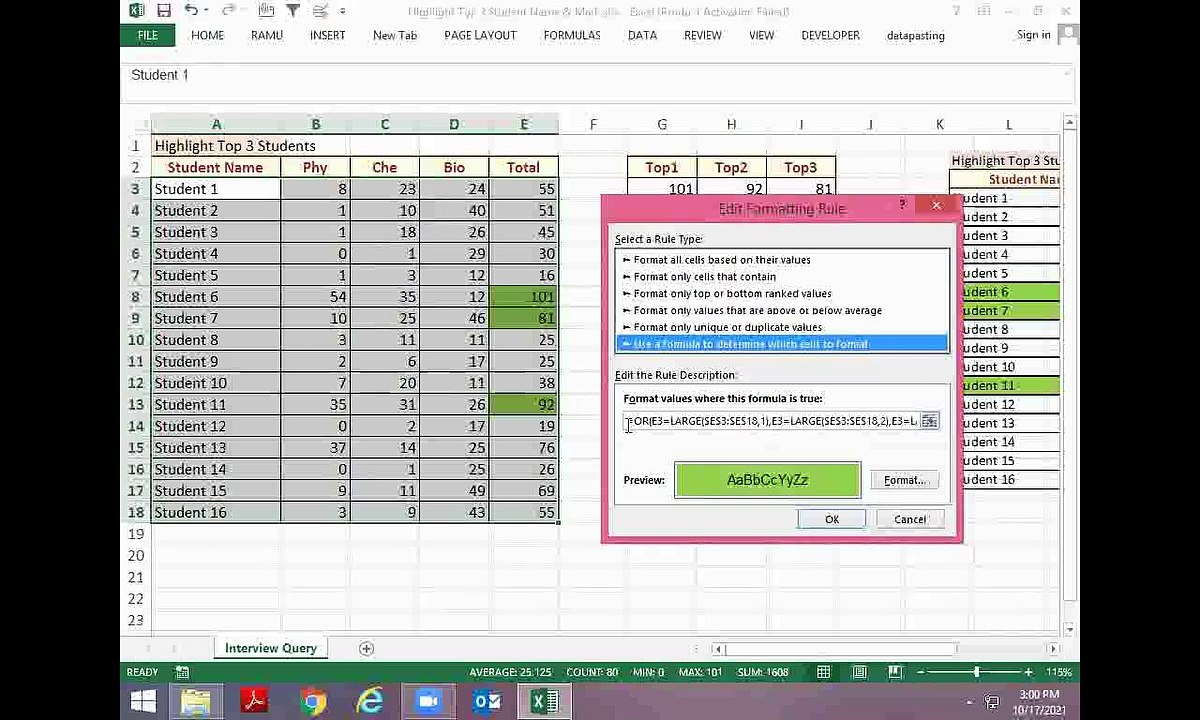This screenshot has width=1200, height=720.
Task: Open the custom datapasting tab
Action: [x=915, y=35]
